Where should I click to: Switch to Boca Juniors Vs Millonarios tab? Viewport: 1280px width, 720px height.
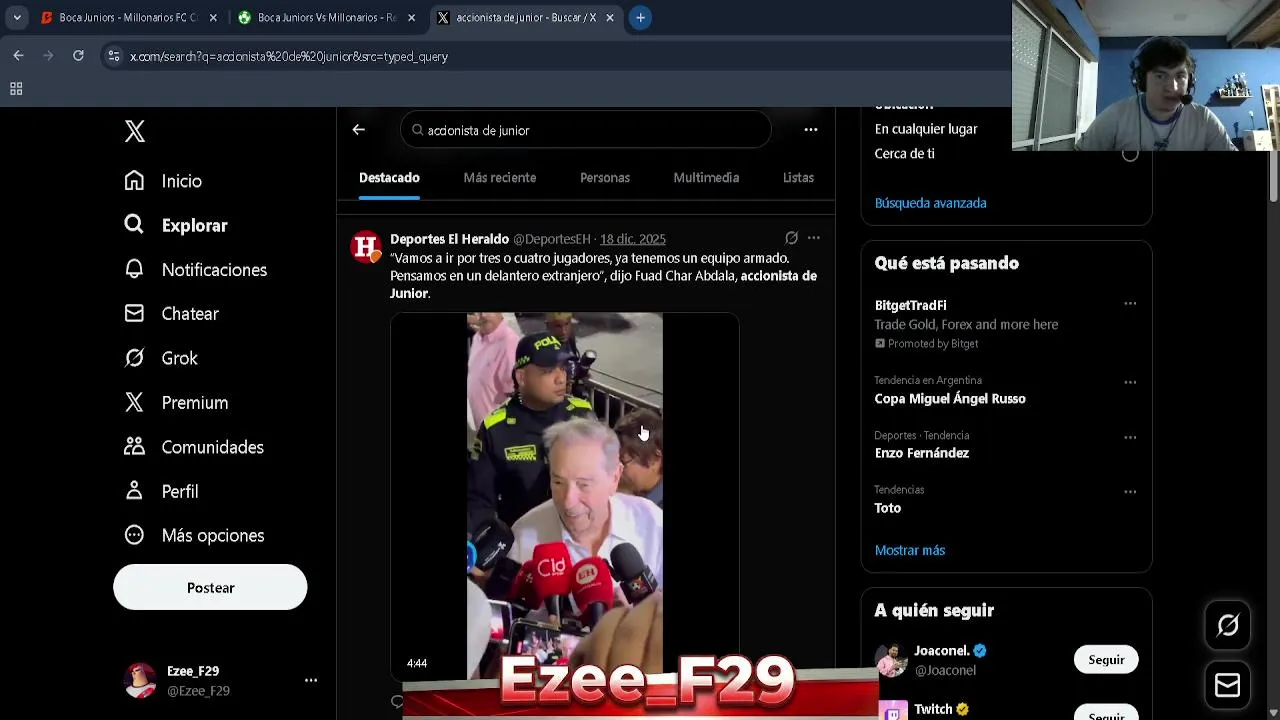point(326,17)
